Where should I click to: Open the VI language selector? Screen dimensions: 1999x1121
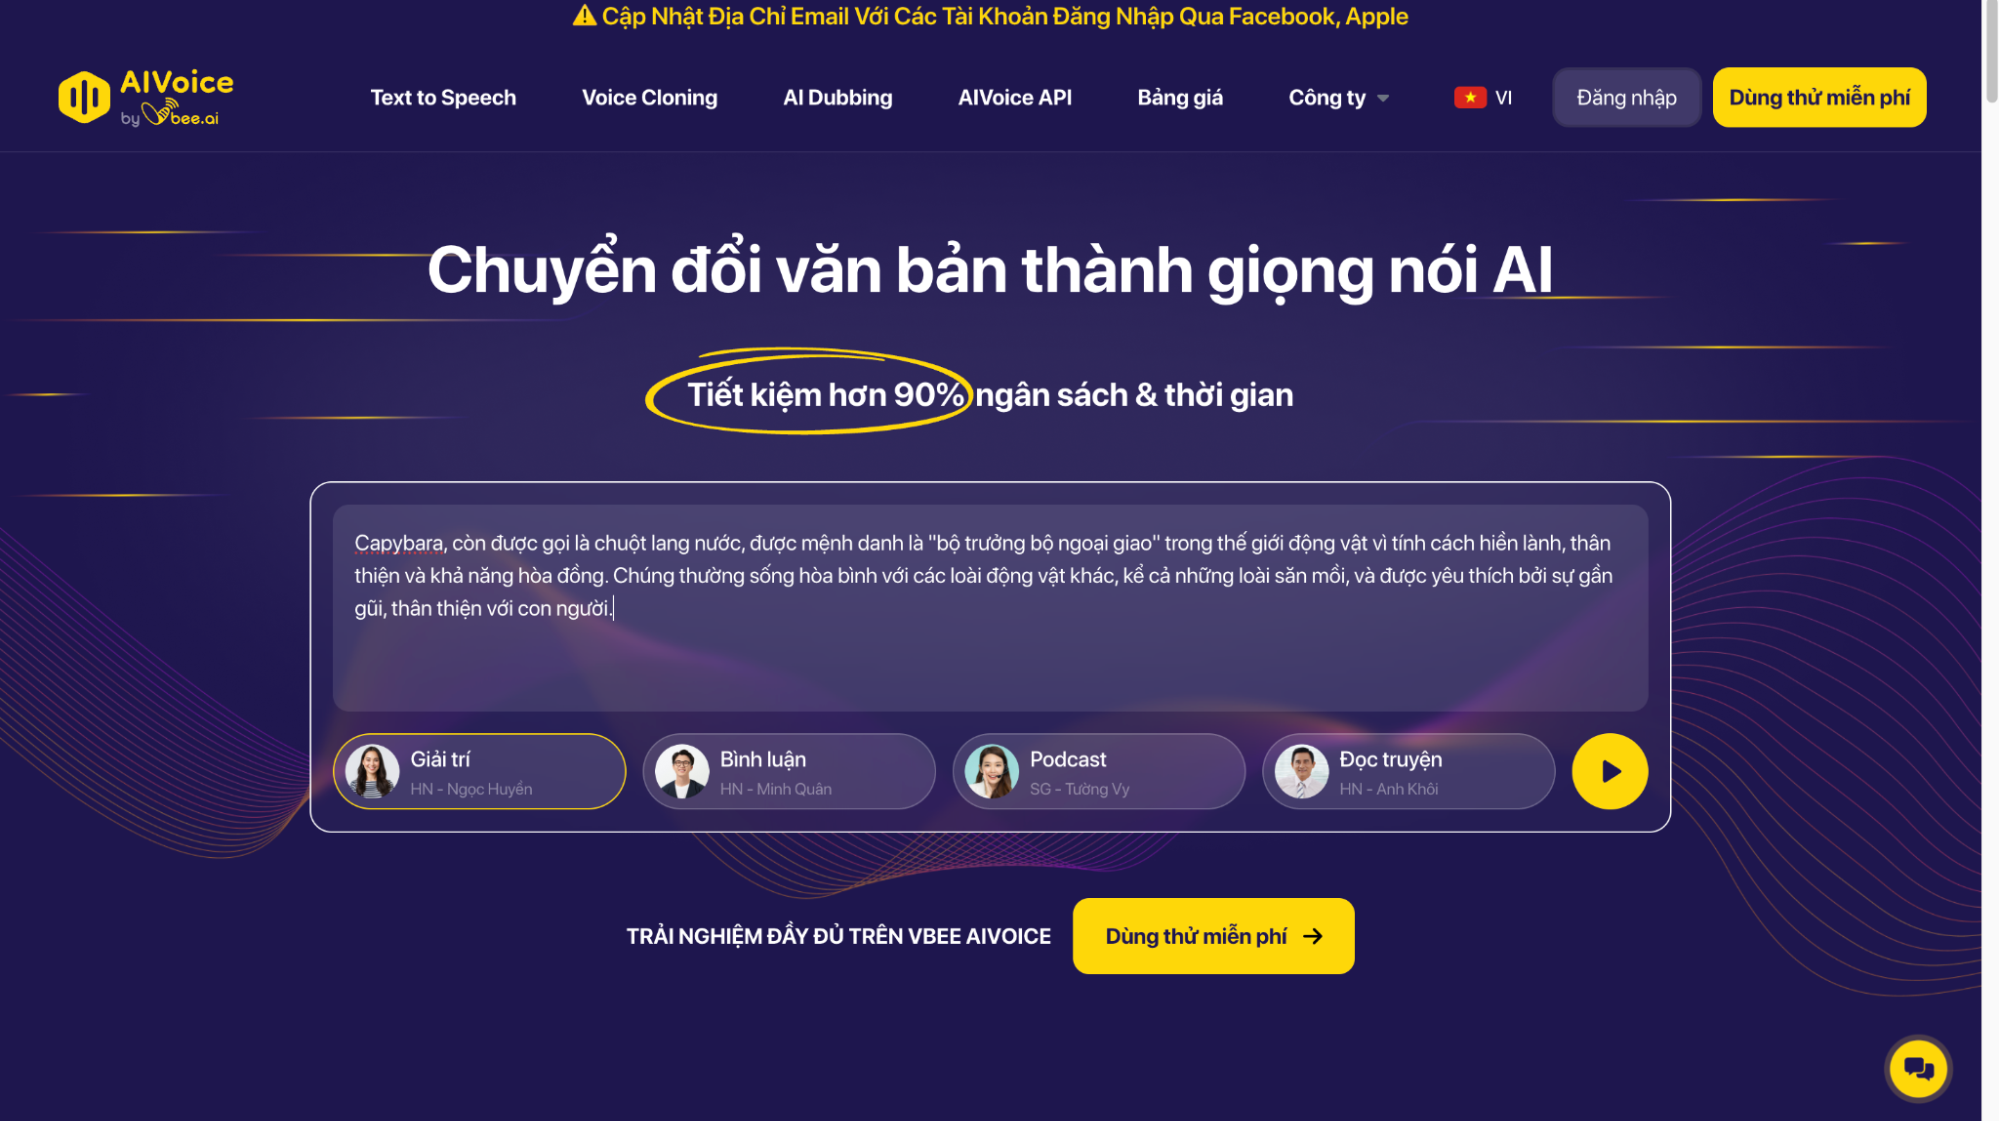pos(1483,97)
